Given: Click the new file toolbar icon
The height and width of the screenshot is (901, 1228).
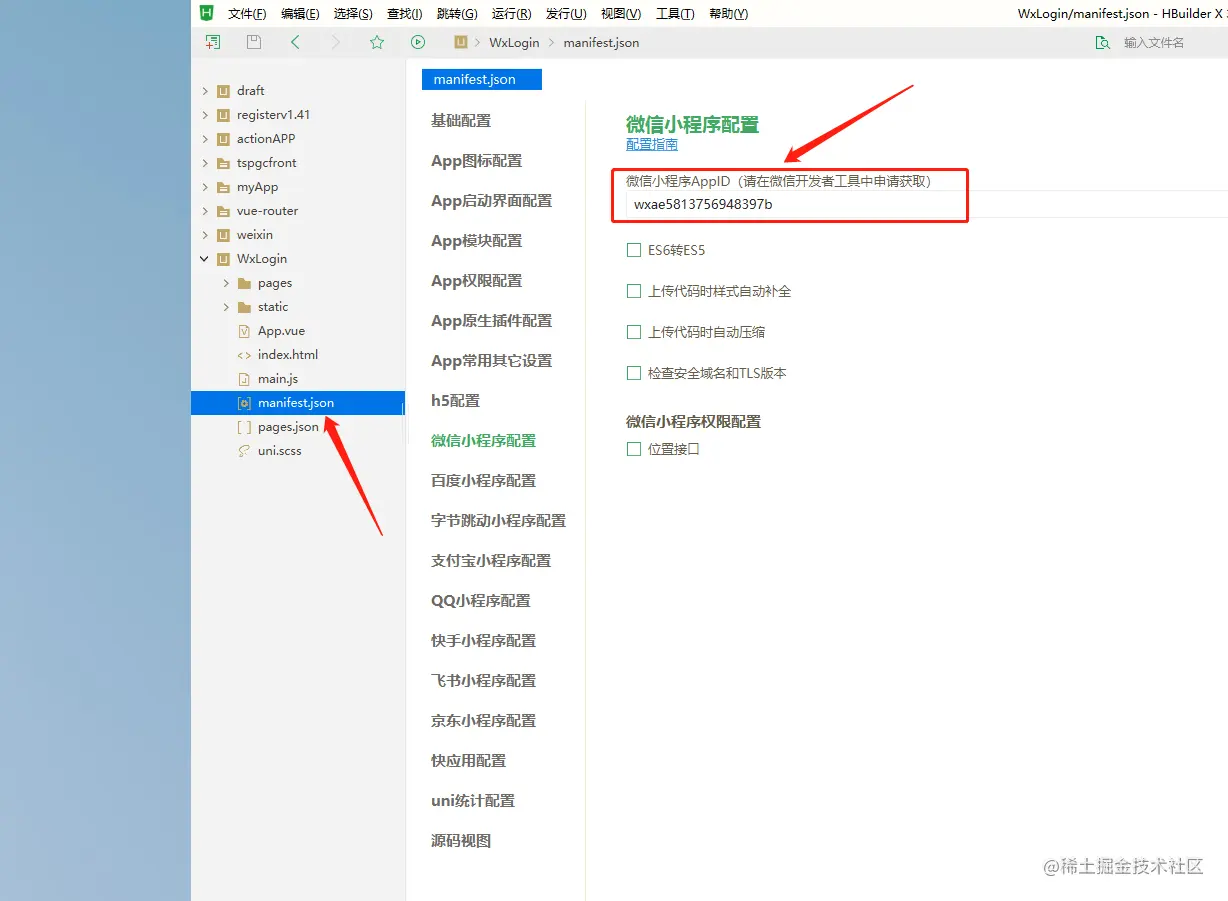Looking at the screenshot, I should tap(213, 42).
